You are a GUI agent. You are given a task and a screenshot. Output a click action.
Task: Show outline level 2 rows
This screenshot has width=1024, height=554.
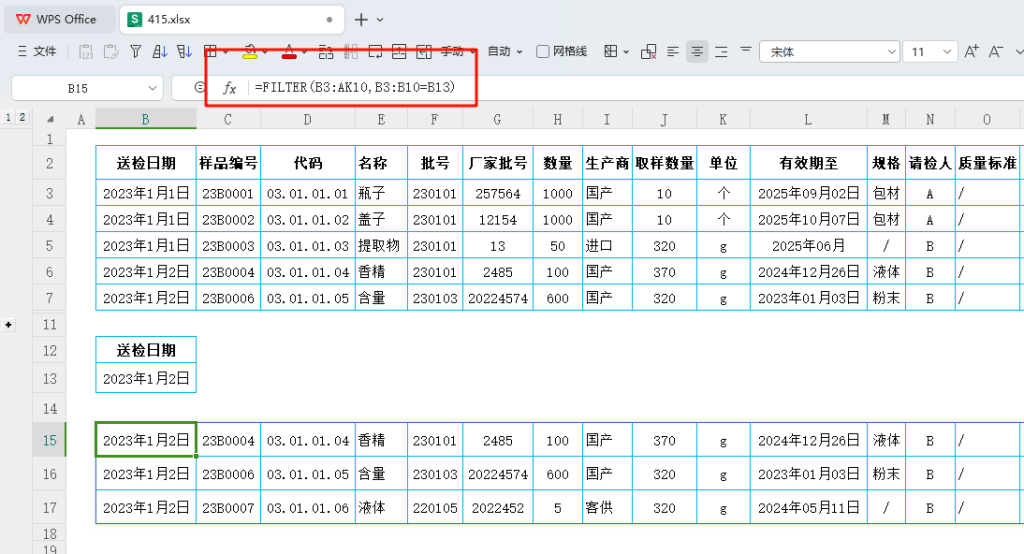coord(22,118)
